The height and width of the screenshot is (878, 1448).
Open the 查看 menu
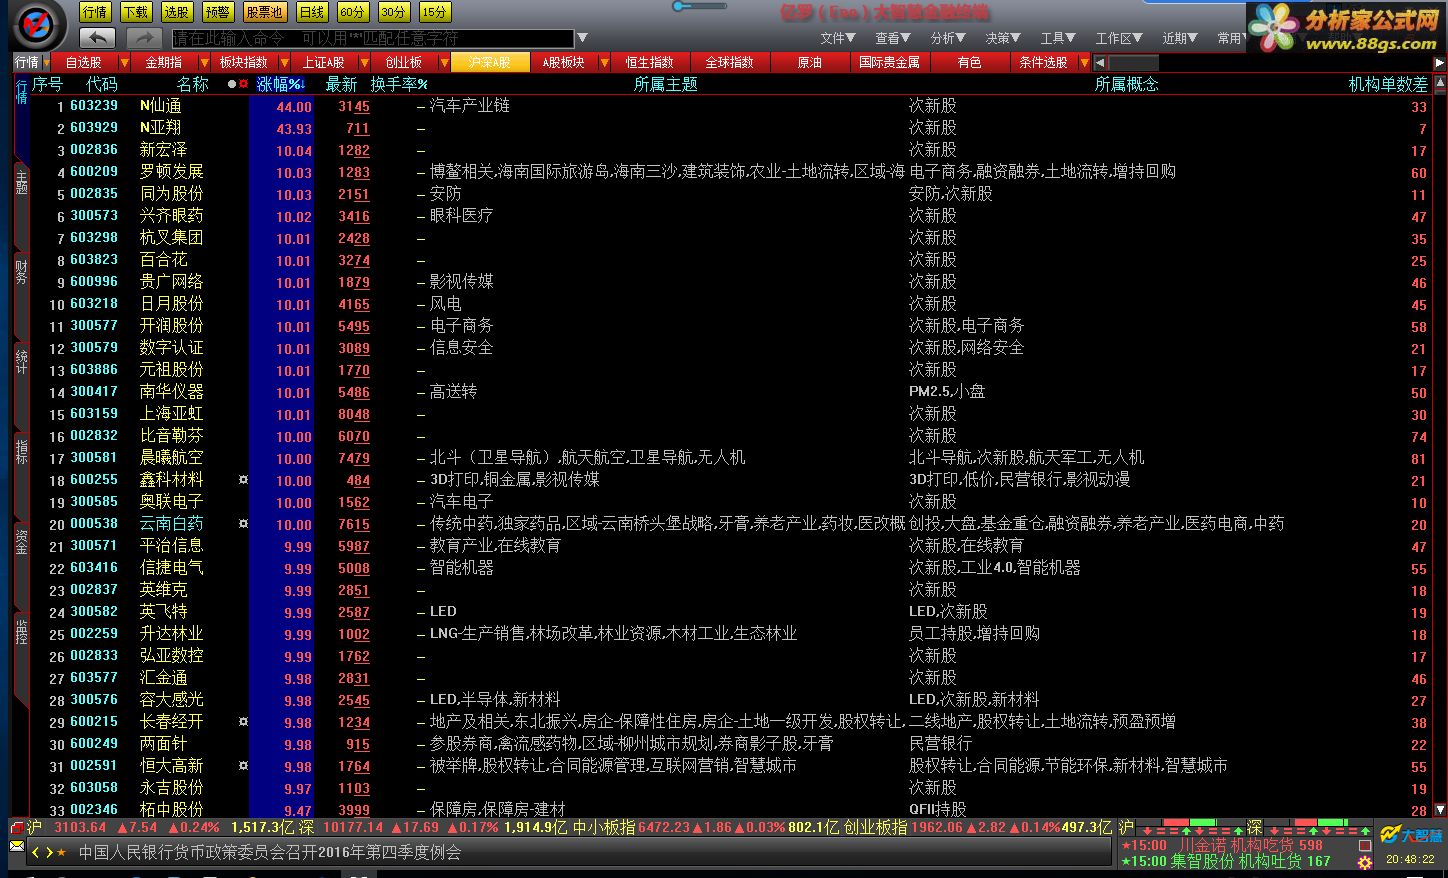tap(893, 38)
